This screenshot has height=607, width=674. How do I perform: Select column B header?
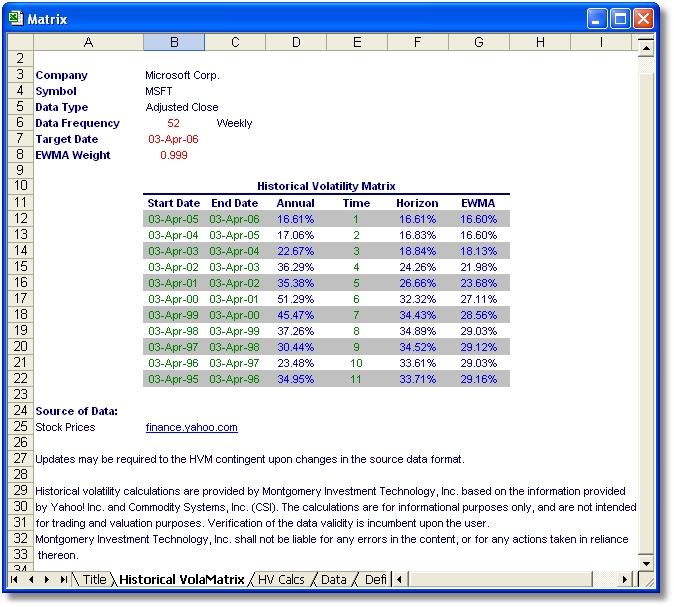[x=174, y=42]
